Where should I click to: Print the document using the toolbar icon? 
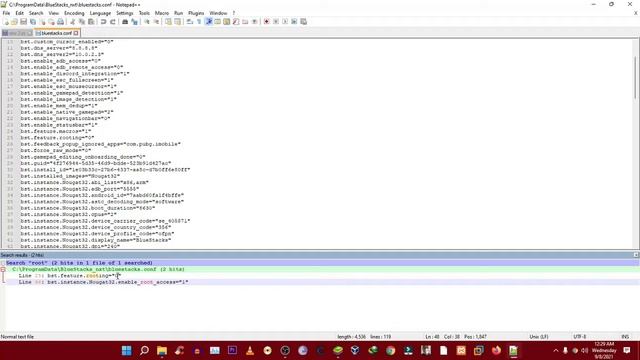tap(60, 22)
